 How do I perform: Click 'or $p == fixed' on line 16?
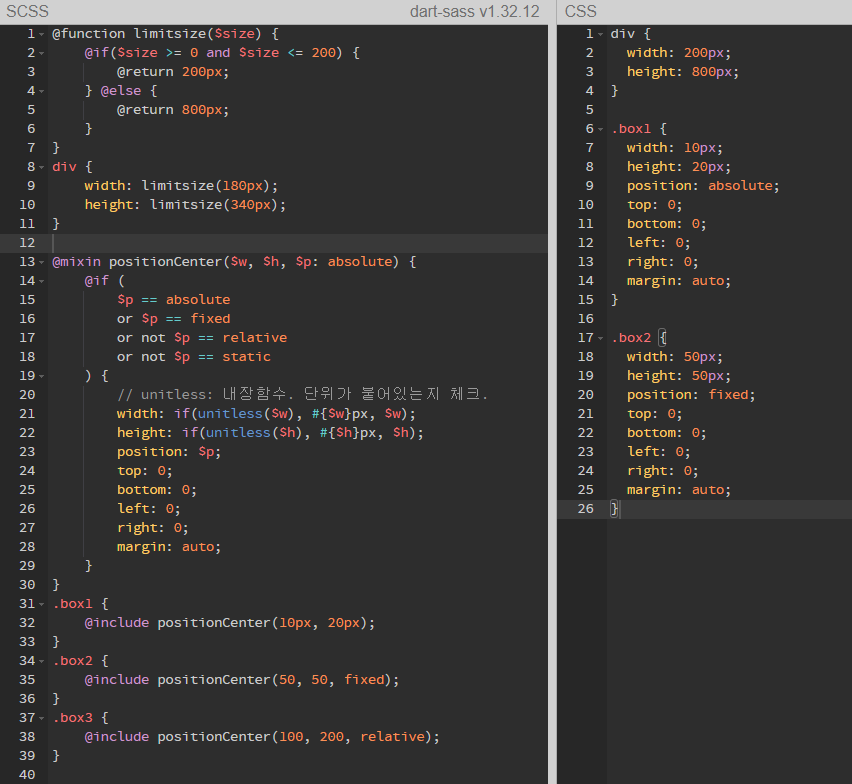tap(173, 319)
